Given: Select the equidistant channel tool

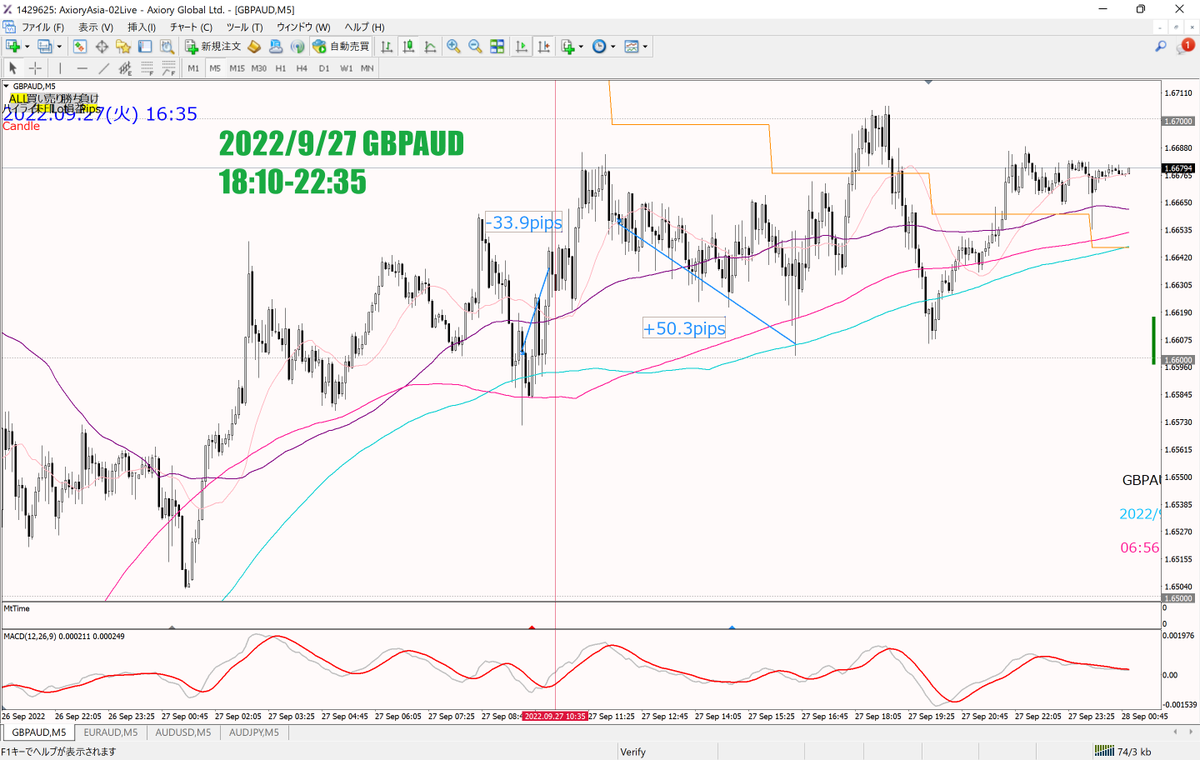Looking at the screenshot, I should point(125,68).
